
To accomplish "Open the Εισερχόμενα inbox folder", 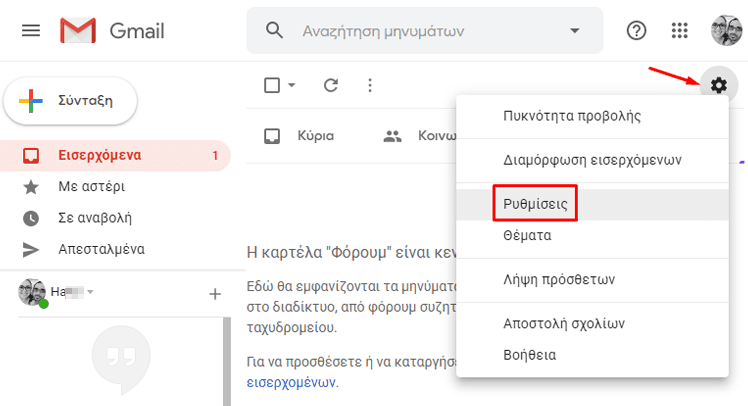I will (x=96, y=155).
